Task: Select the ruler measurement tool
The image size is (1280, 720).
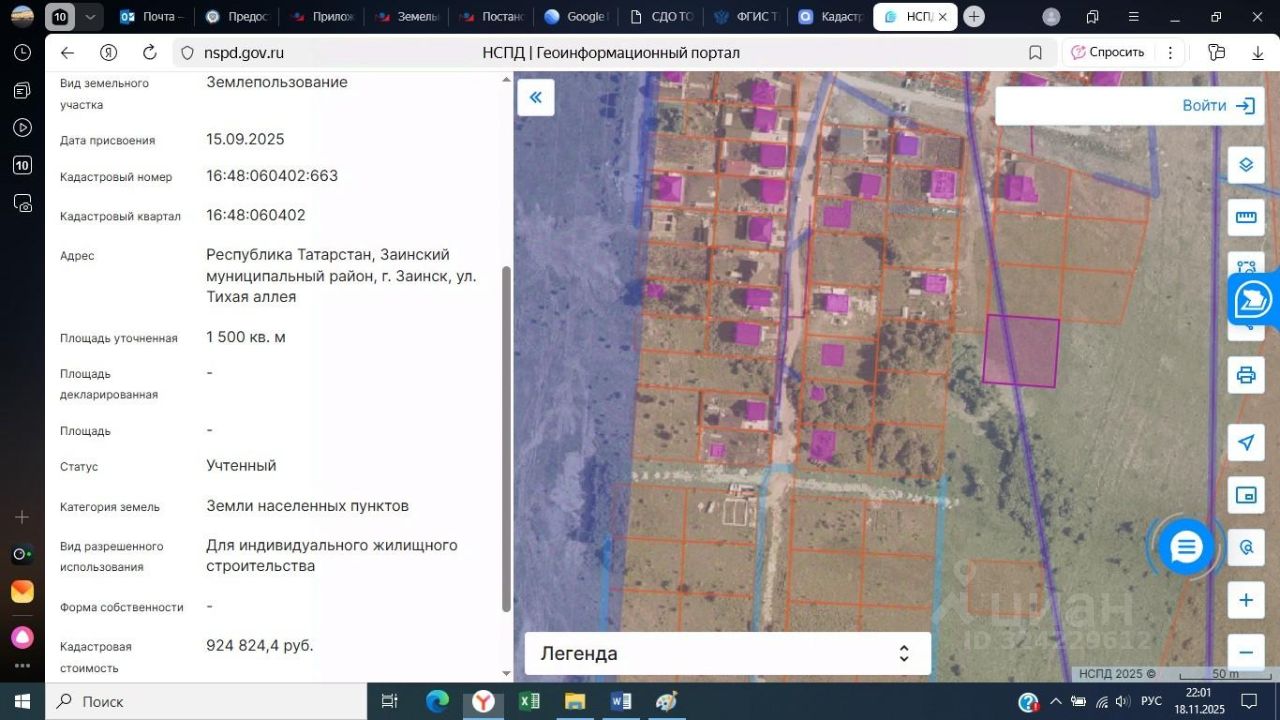Action: click(x=1246, y=217)
